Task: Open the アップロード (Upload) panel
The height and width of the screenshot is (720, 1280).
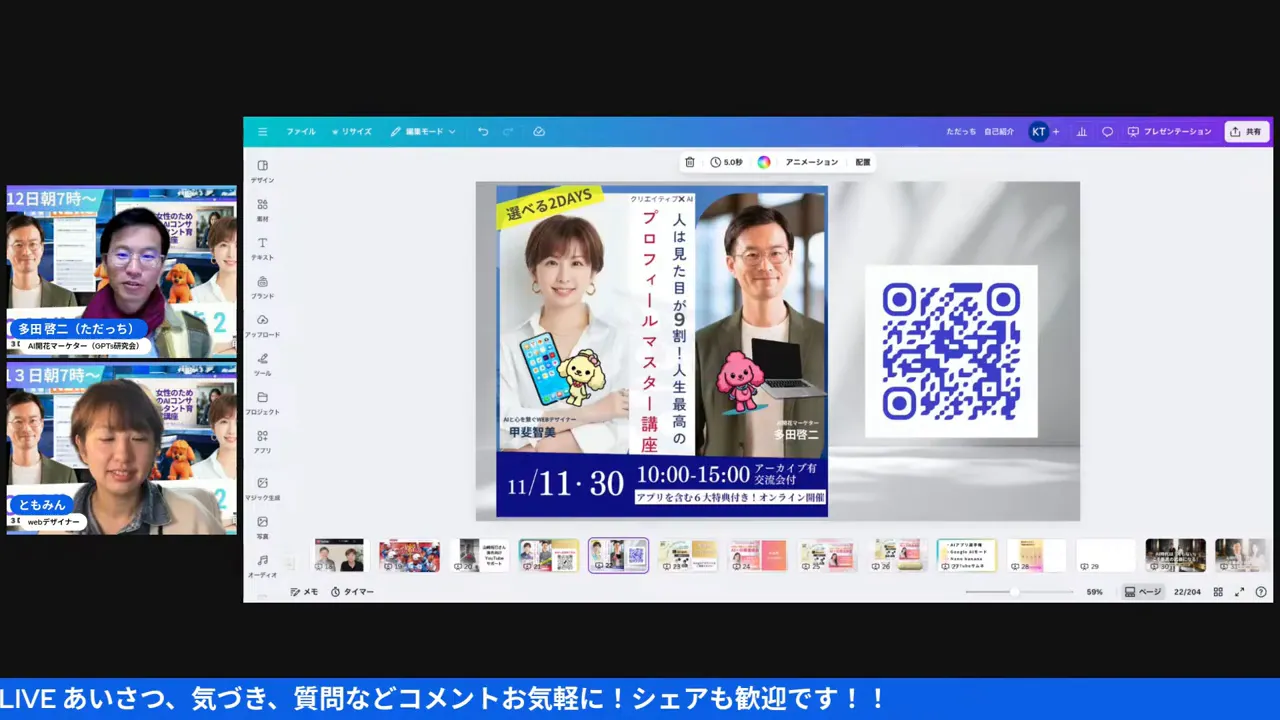Action: coord(262,325)
